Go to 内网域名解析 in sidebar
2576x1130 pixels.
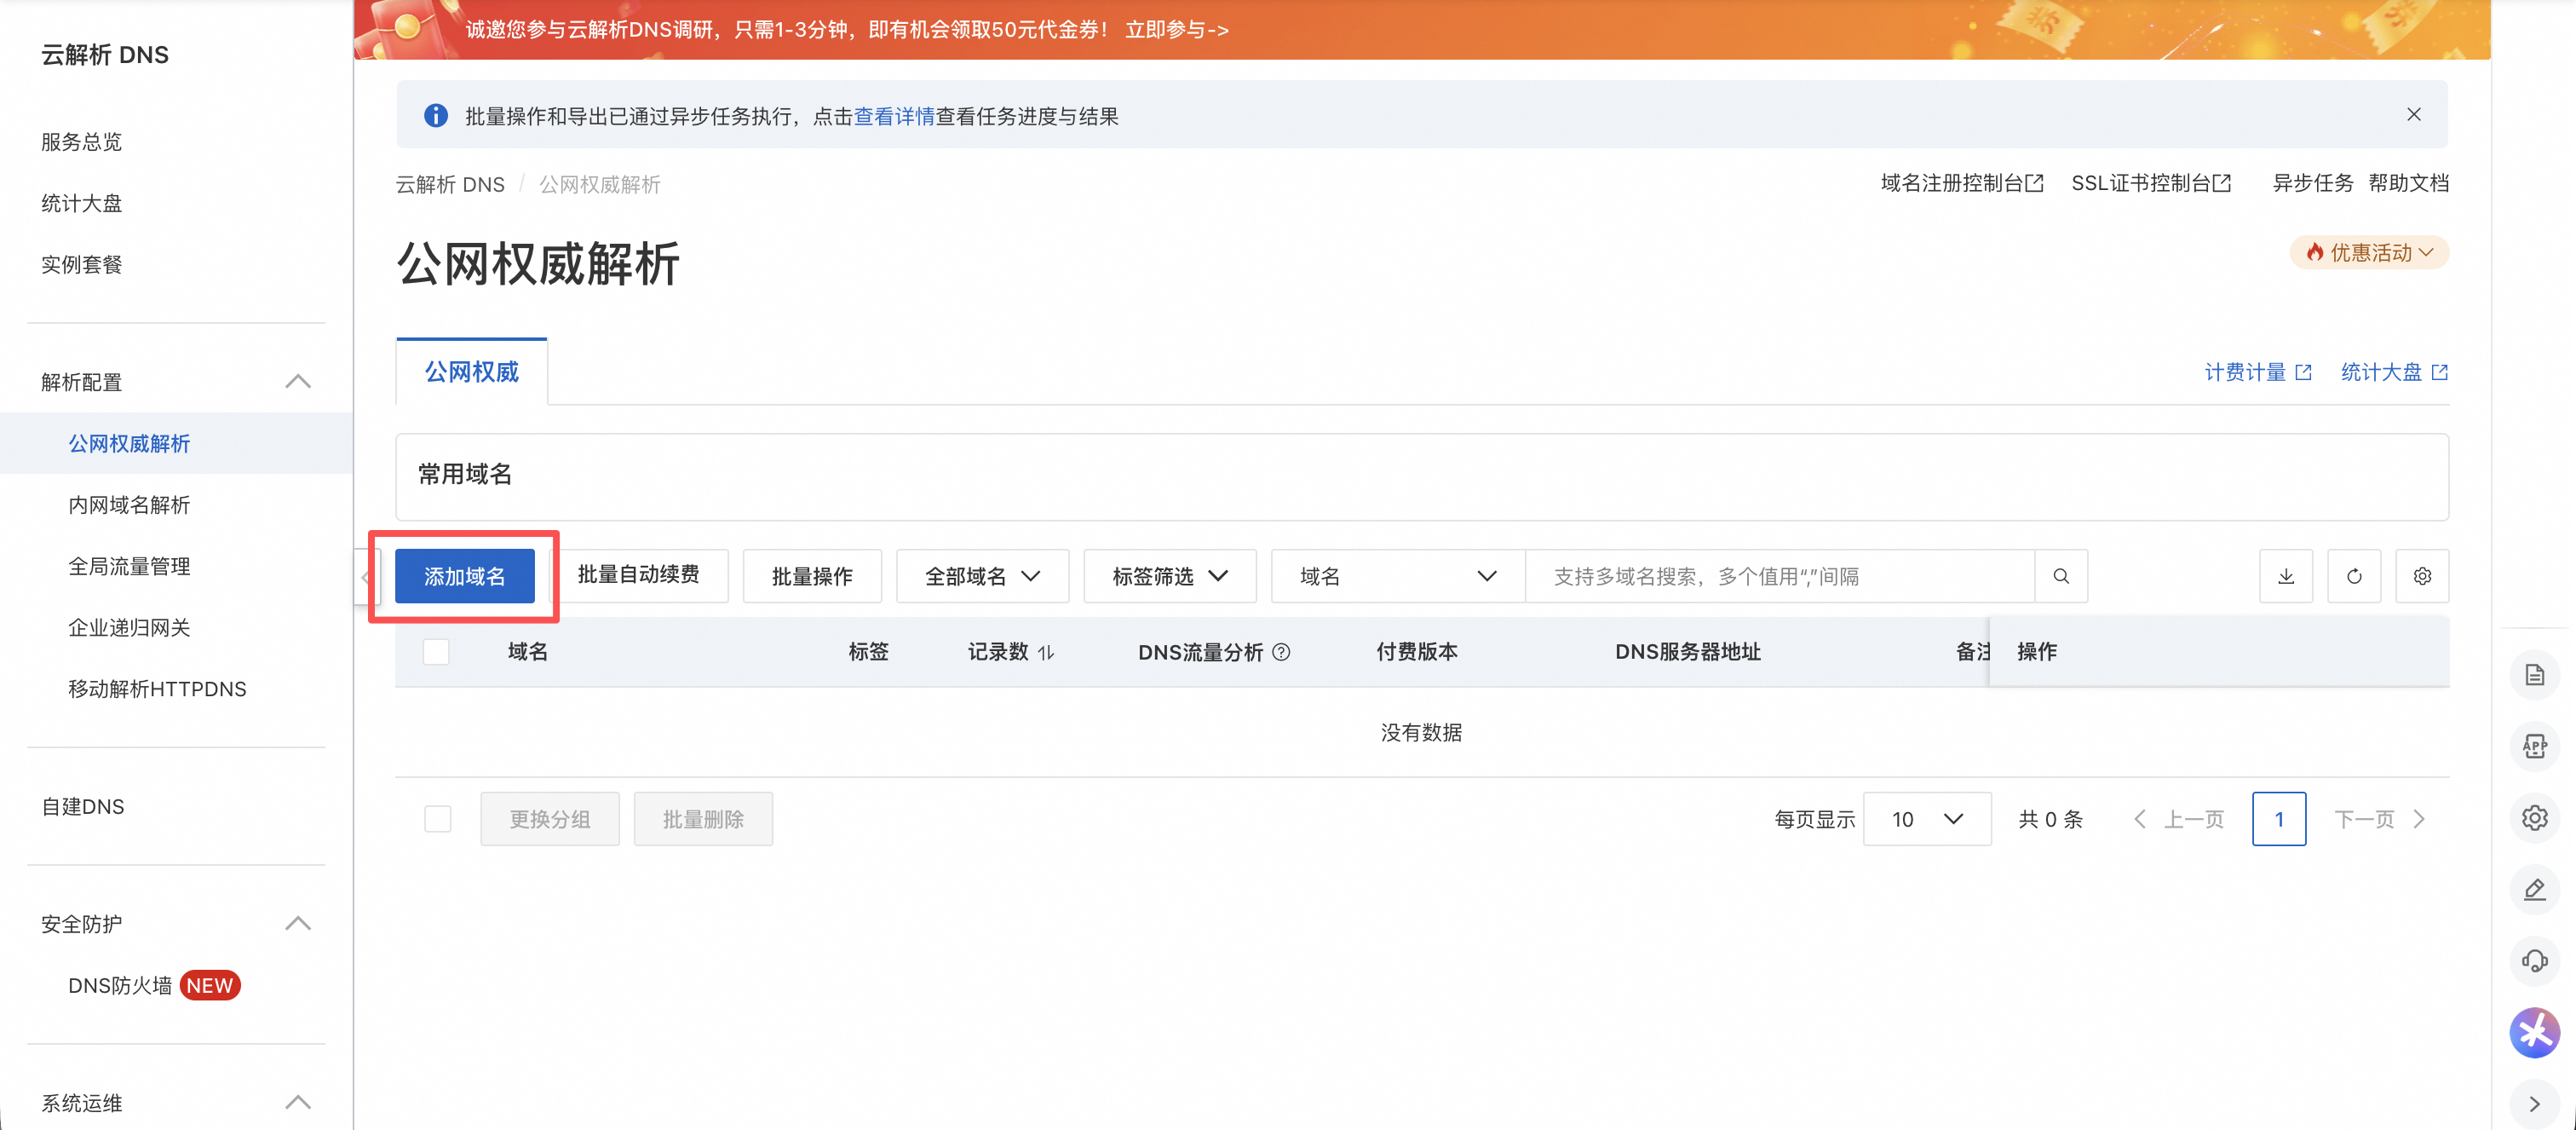pyautogui.click(x=129, y=505)
